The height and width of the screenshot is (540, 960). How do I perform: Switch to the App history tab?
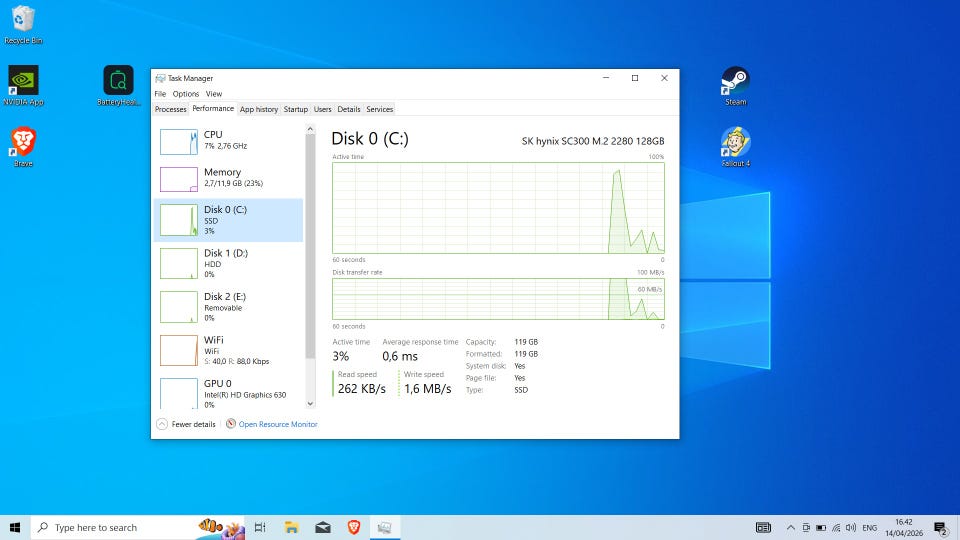[x=259, y=109]
